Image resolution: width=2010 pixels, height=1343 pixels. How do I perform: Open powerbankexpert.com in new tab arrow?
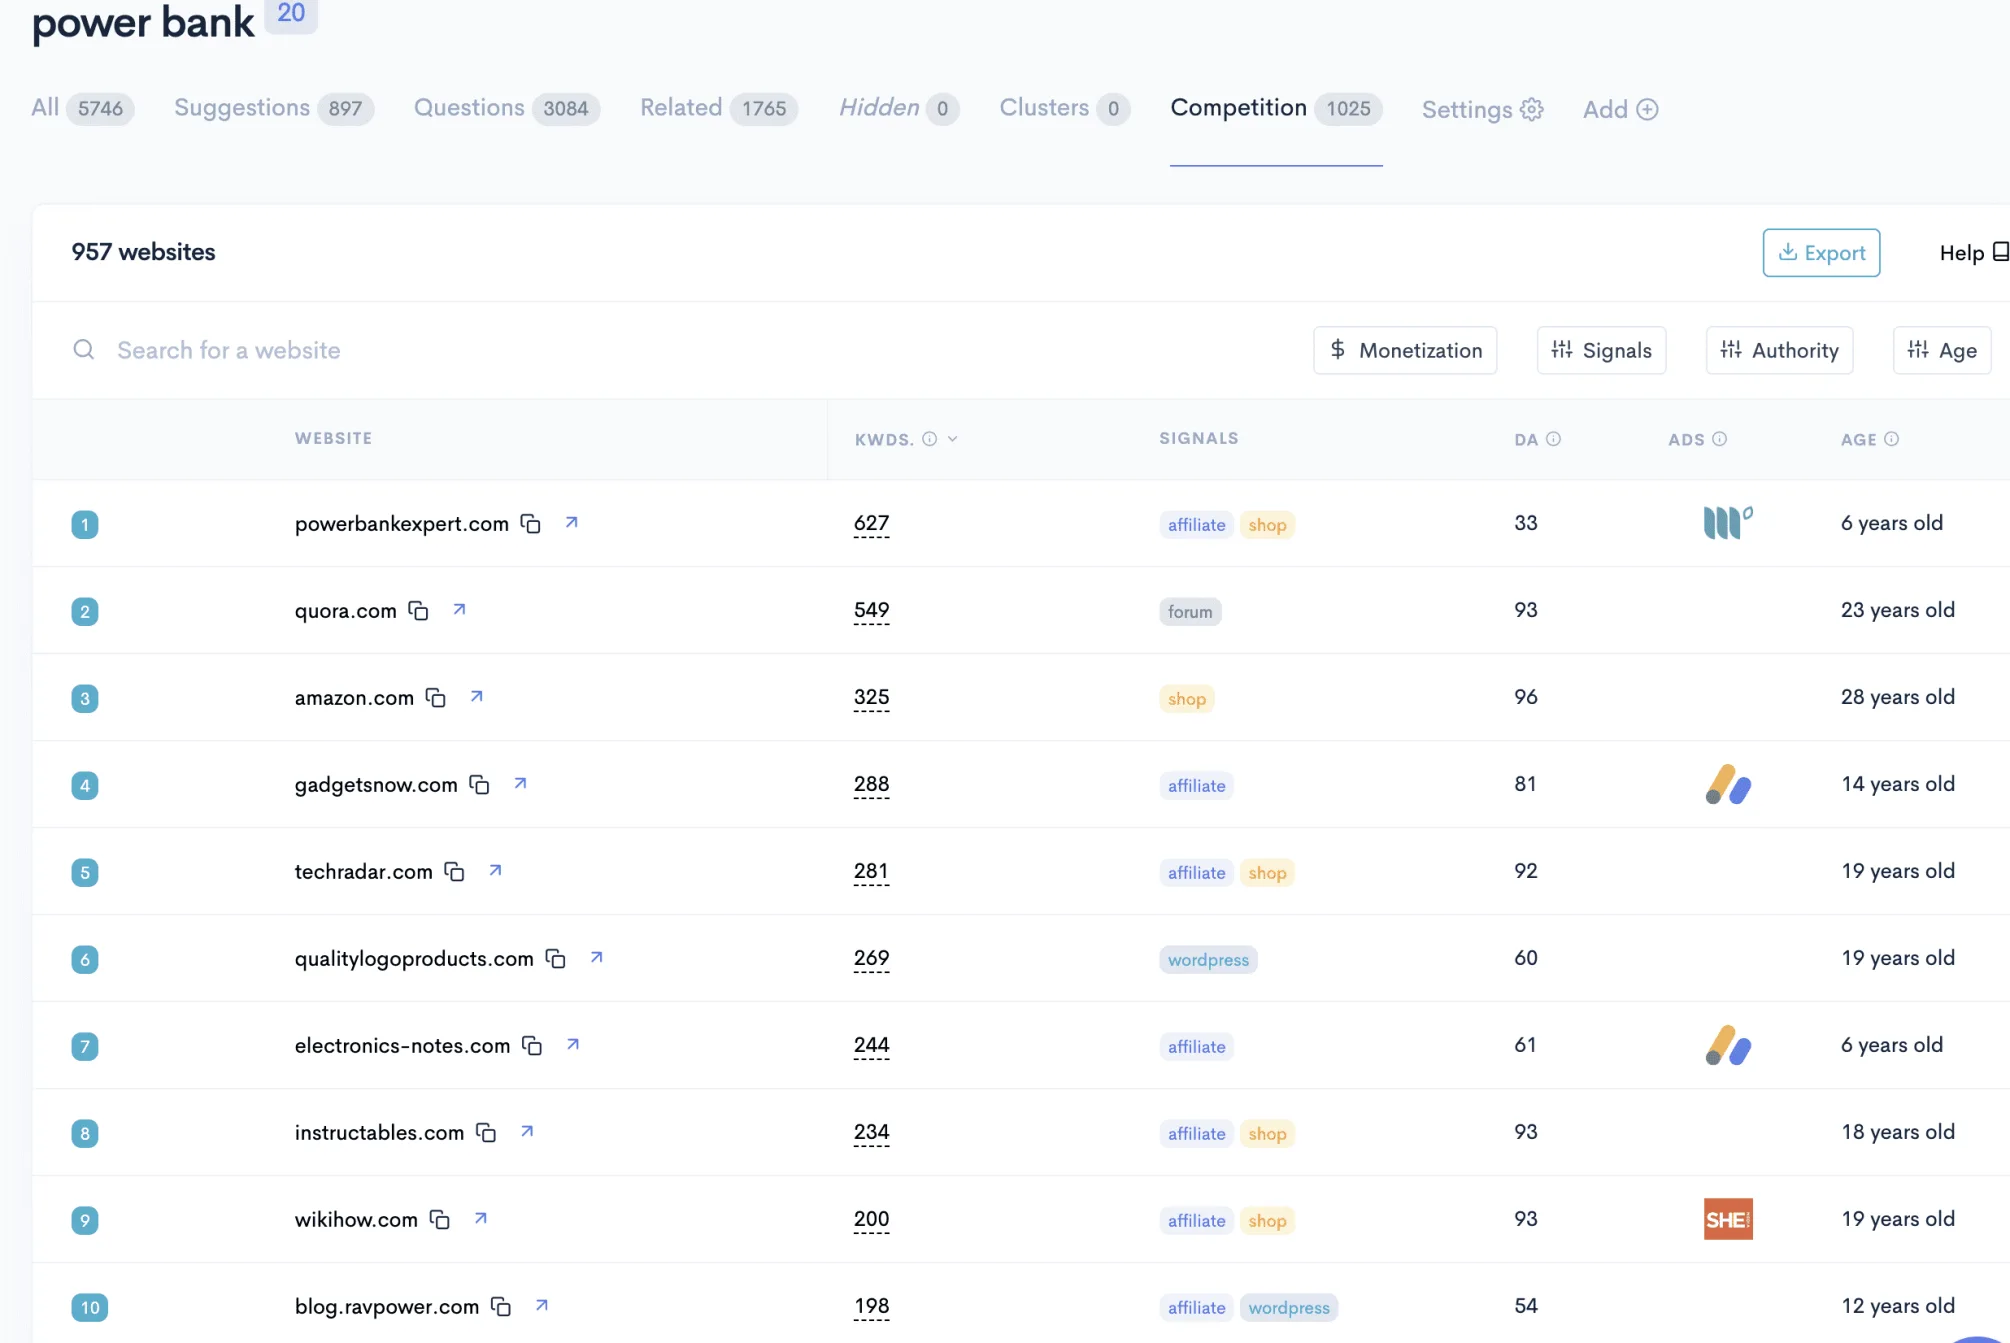pyautogui.click(x=572, y=522)
